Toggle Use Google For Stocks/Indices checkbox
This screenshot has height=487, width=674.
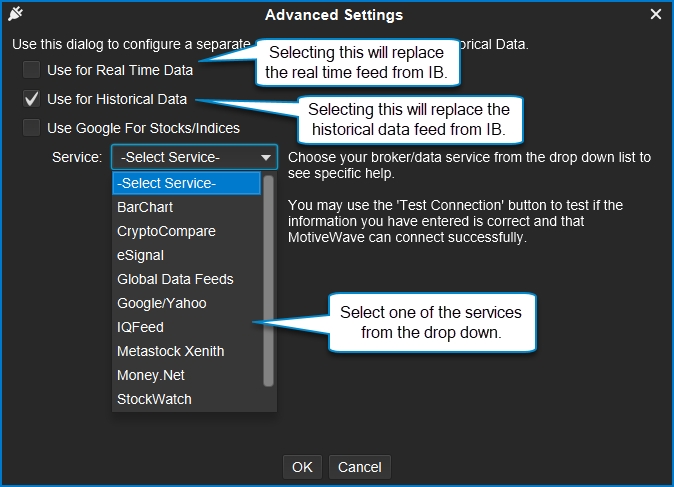point(31,128)
